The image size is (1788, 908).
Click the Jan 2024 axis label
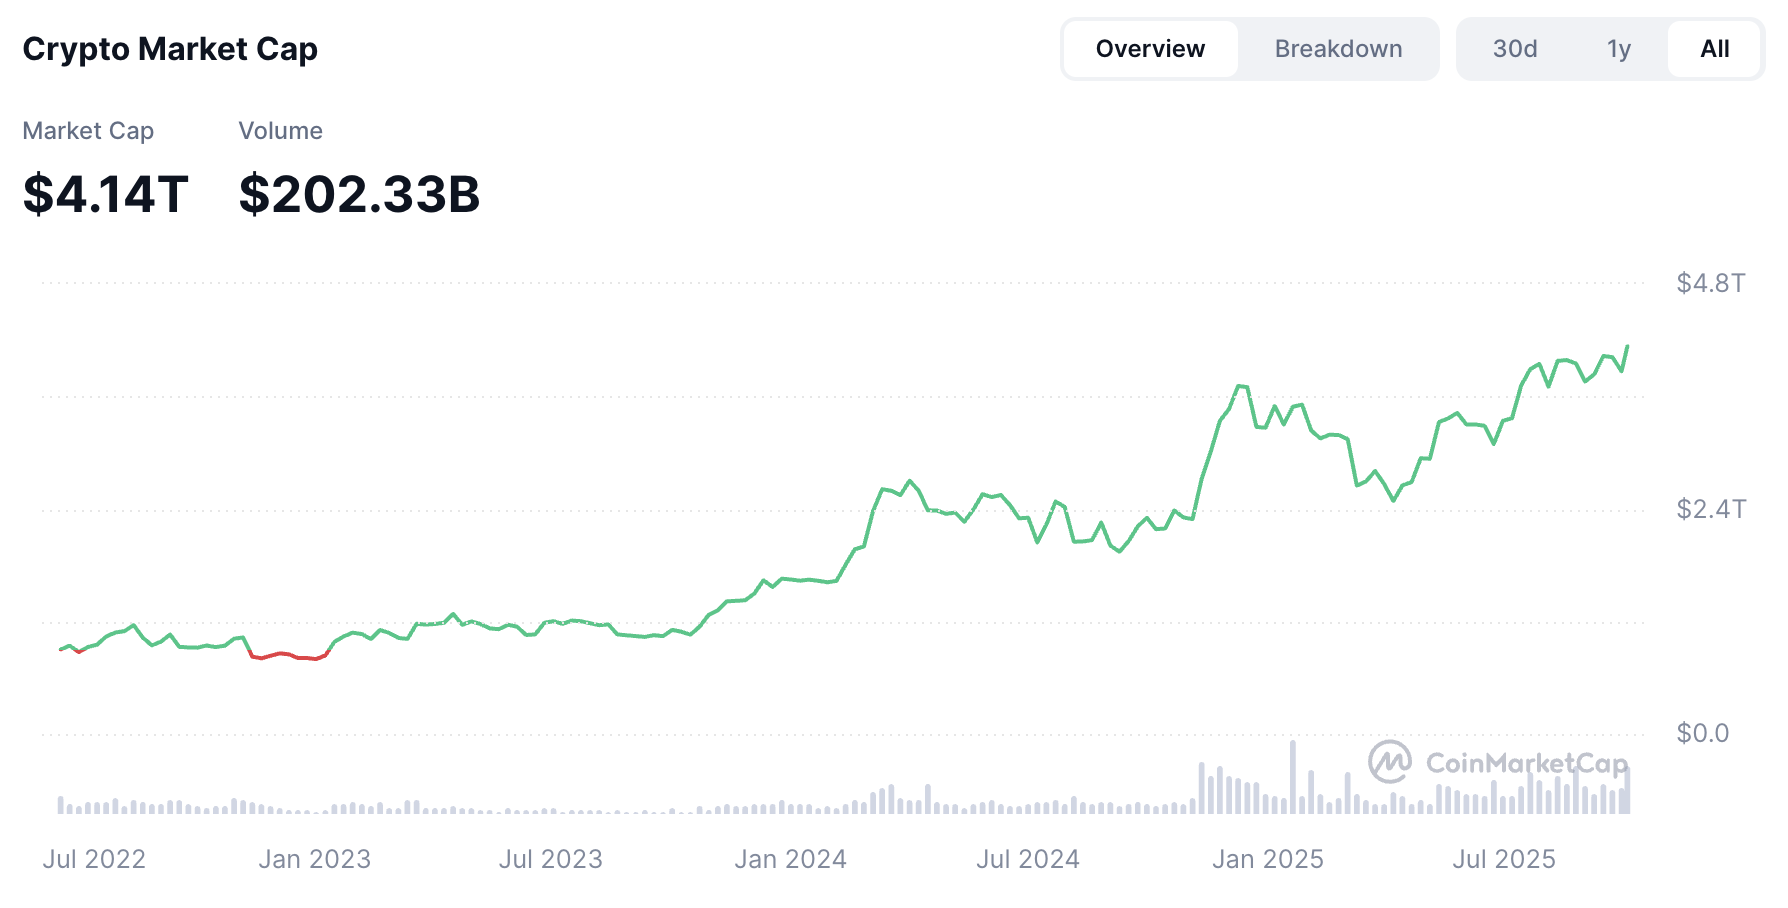(x=790, y=859)
